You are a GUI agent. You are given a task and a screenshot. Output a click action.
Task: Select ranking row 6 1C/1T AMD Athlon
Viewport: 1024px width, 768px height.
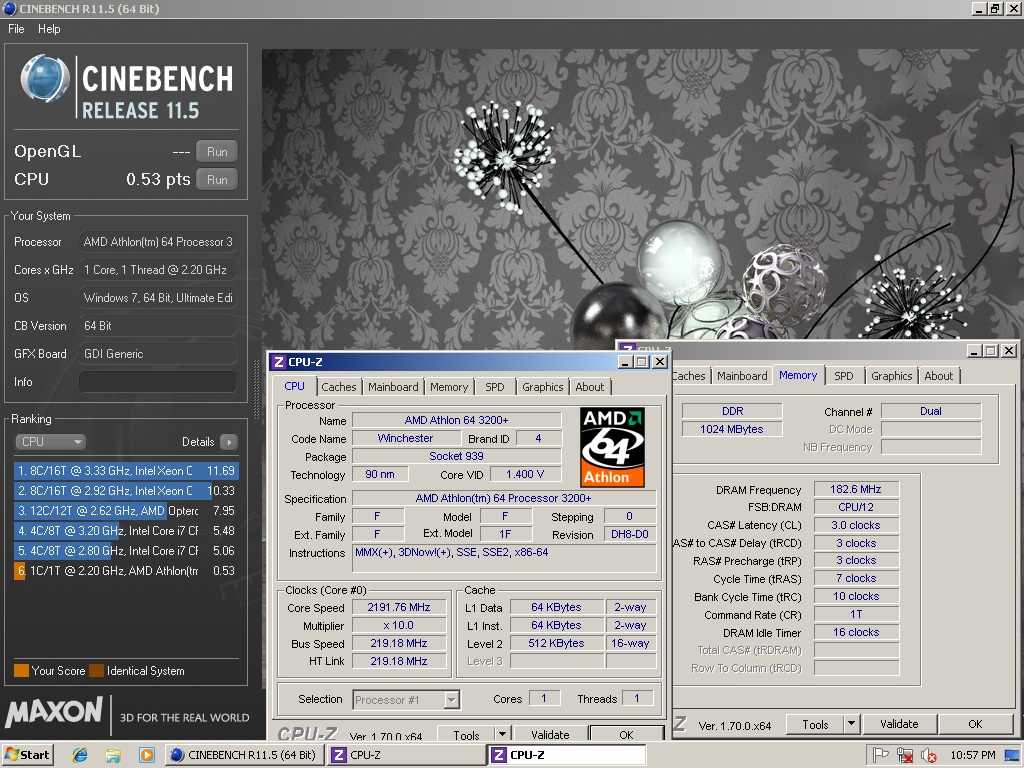125,571
